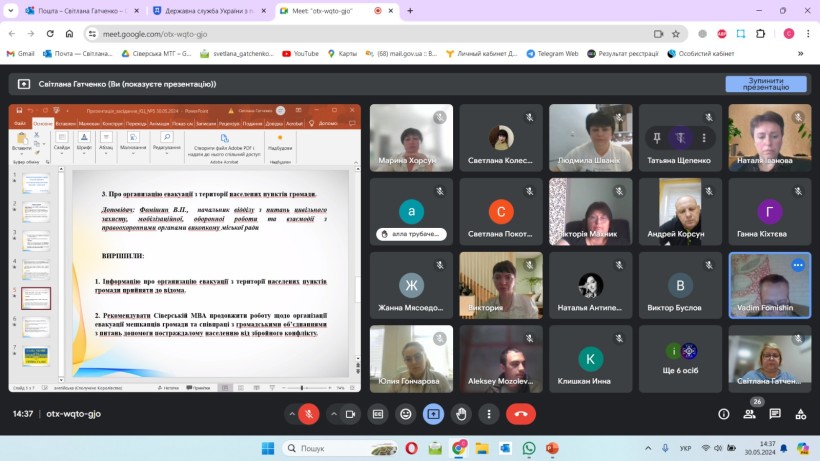The height and width of the screenshot is (461, 820).
Task: Open the Telegram Web bookmark
Action: 552,53
